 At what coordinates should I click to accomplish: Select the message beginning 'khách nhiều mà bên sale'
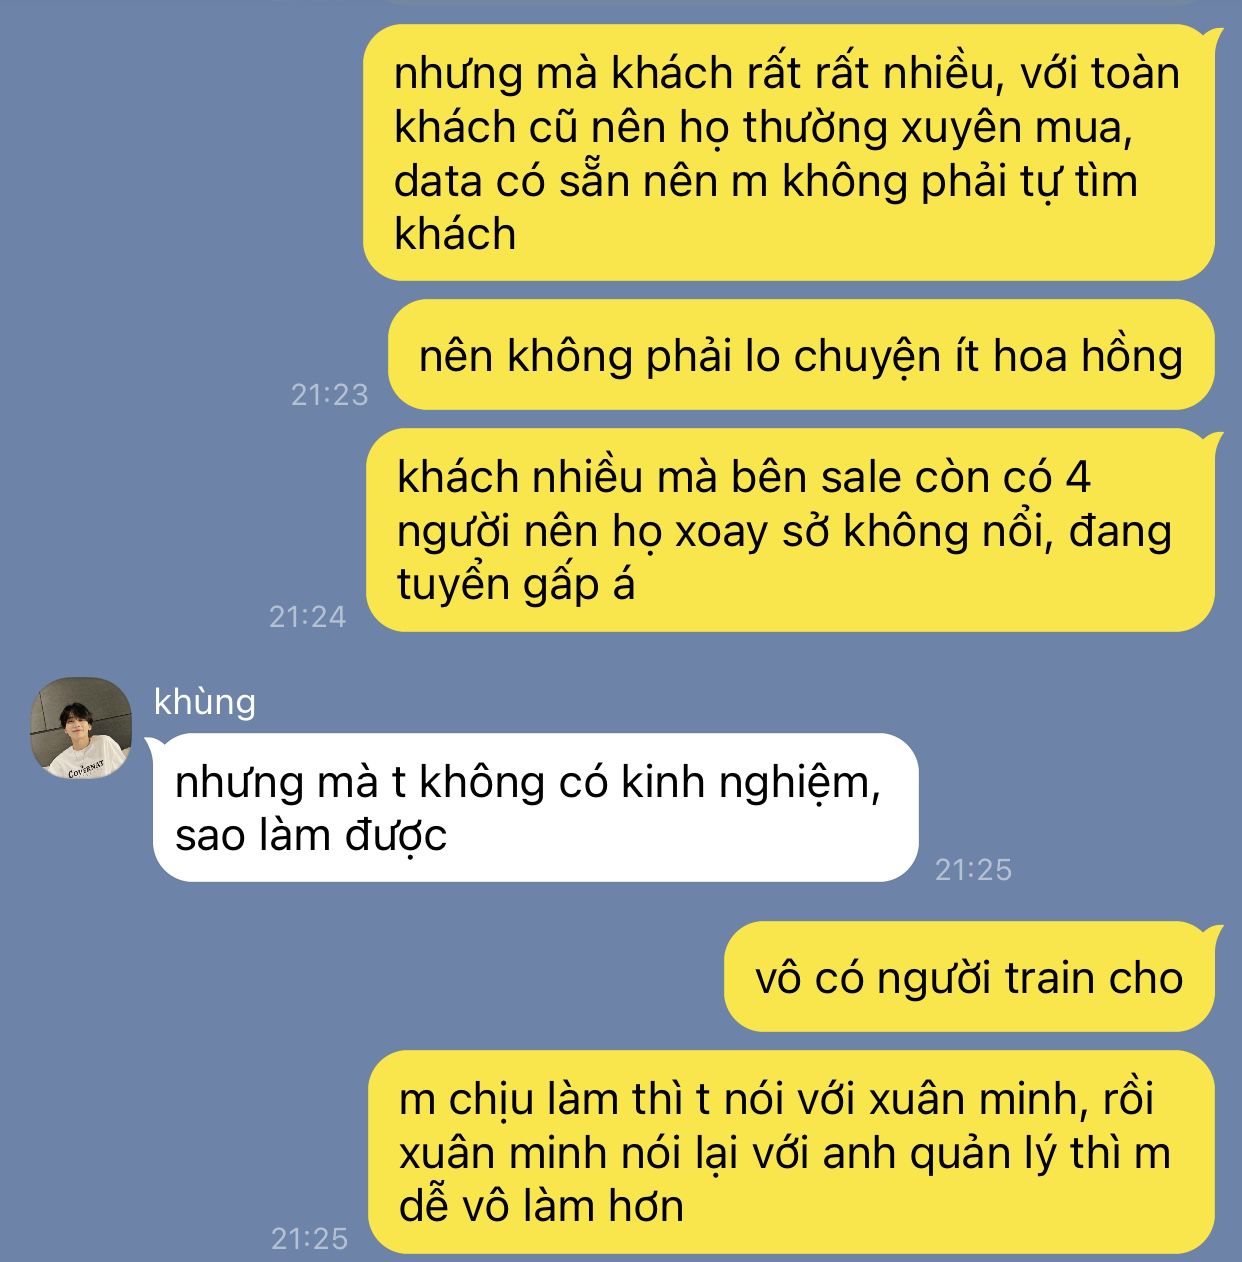[x=791, y=531]
